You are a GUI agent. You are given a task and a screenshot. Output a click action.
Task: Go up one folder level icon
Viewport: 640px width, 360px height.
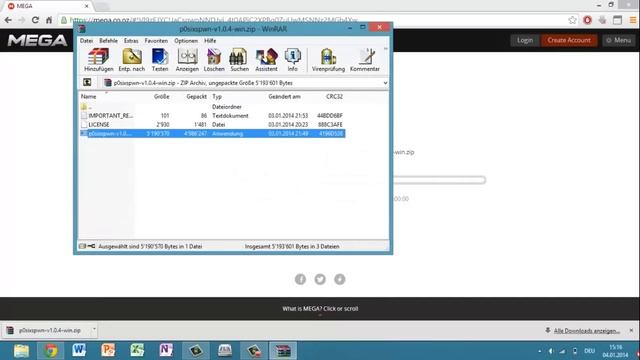[87, 82]
